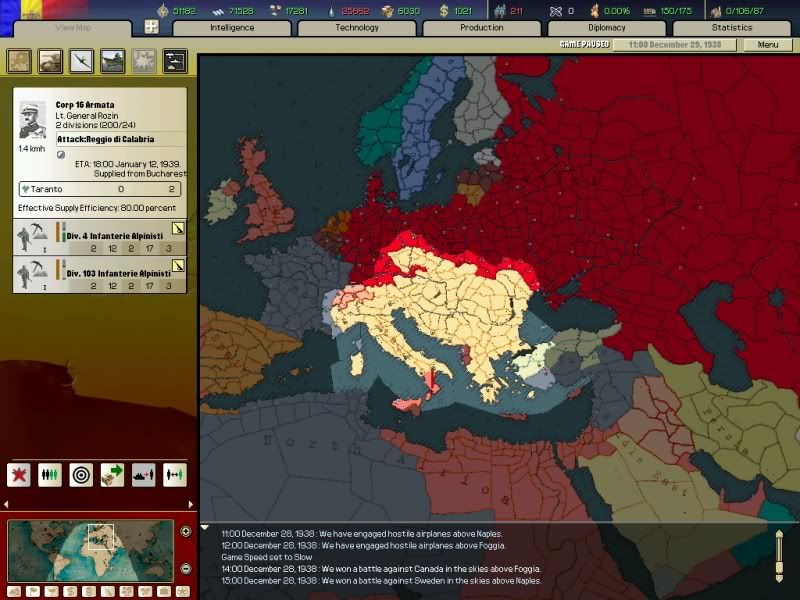Image resolution: width=800 pixels, height=600 pixels.
Task: Click log line about Sweden above Naples
Action: pos(381,581)
